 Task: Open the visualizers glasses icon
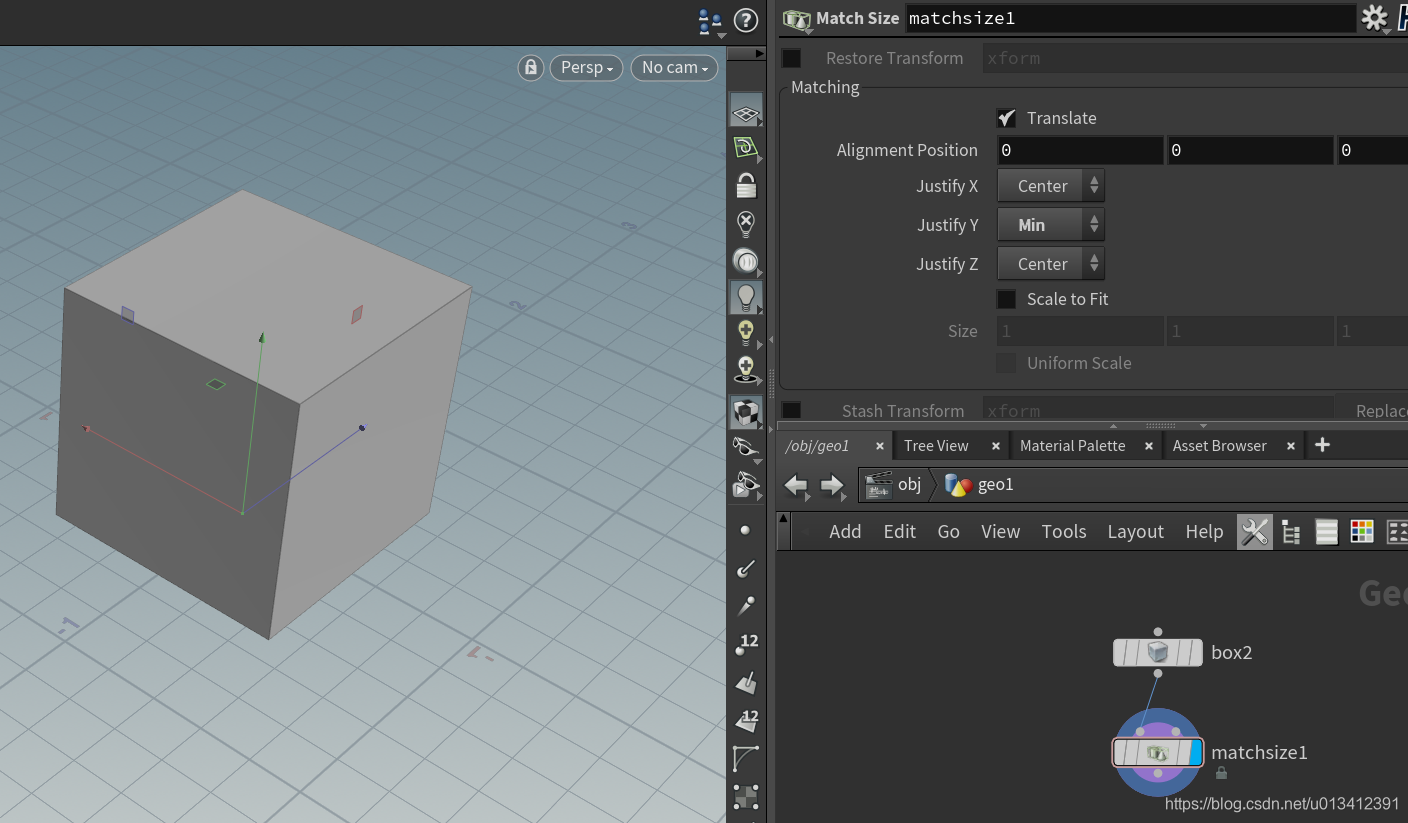click(x=745, y=485)
